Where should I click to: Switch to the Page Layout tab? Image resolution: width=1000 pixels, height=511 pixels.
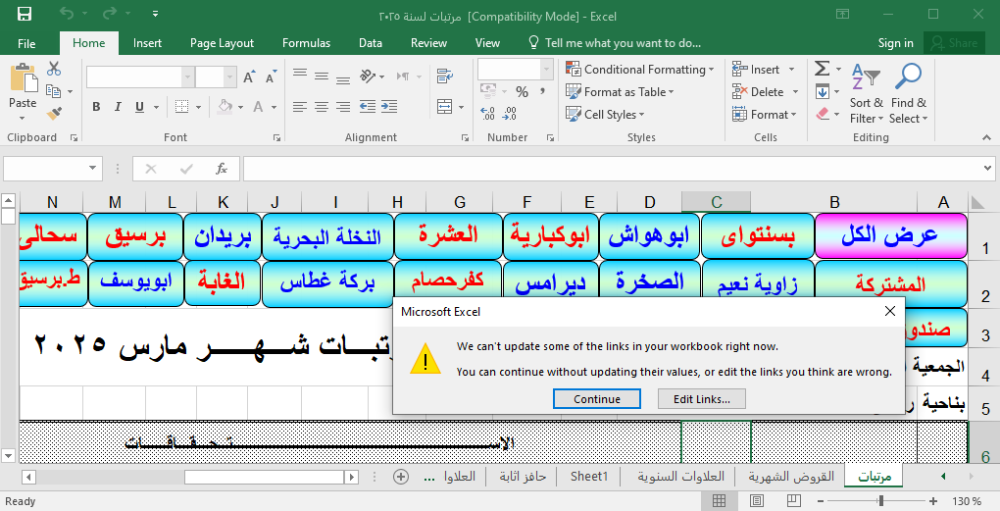click(221, 43)
